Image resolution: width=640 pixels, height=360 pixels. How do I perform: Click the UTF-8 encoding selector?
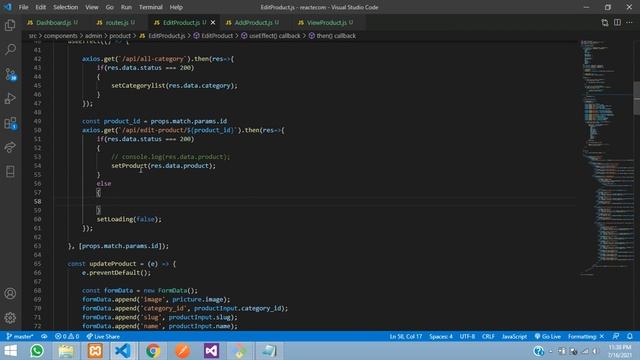point(467,336)
